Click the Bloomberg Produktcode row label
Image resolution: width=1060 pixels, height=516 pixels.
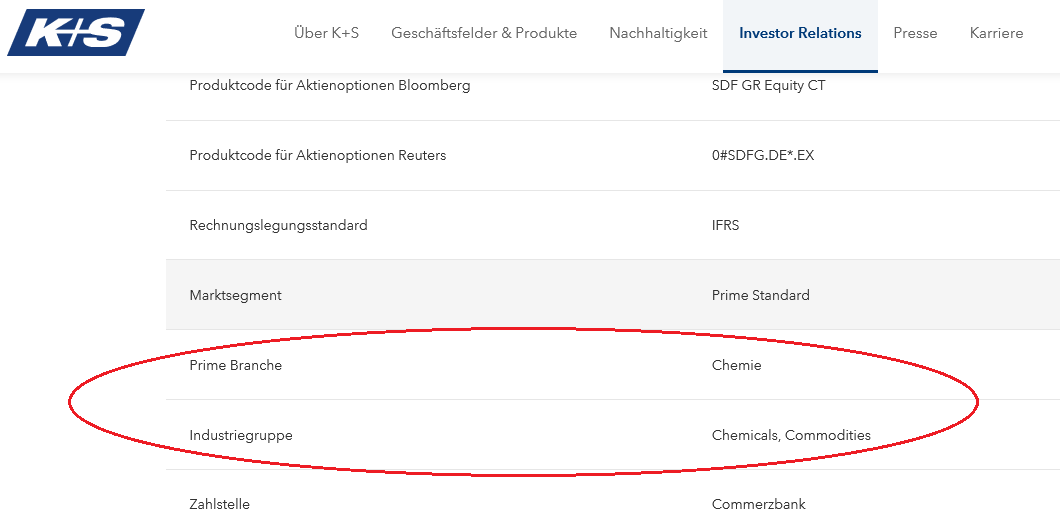click(329, 85)
